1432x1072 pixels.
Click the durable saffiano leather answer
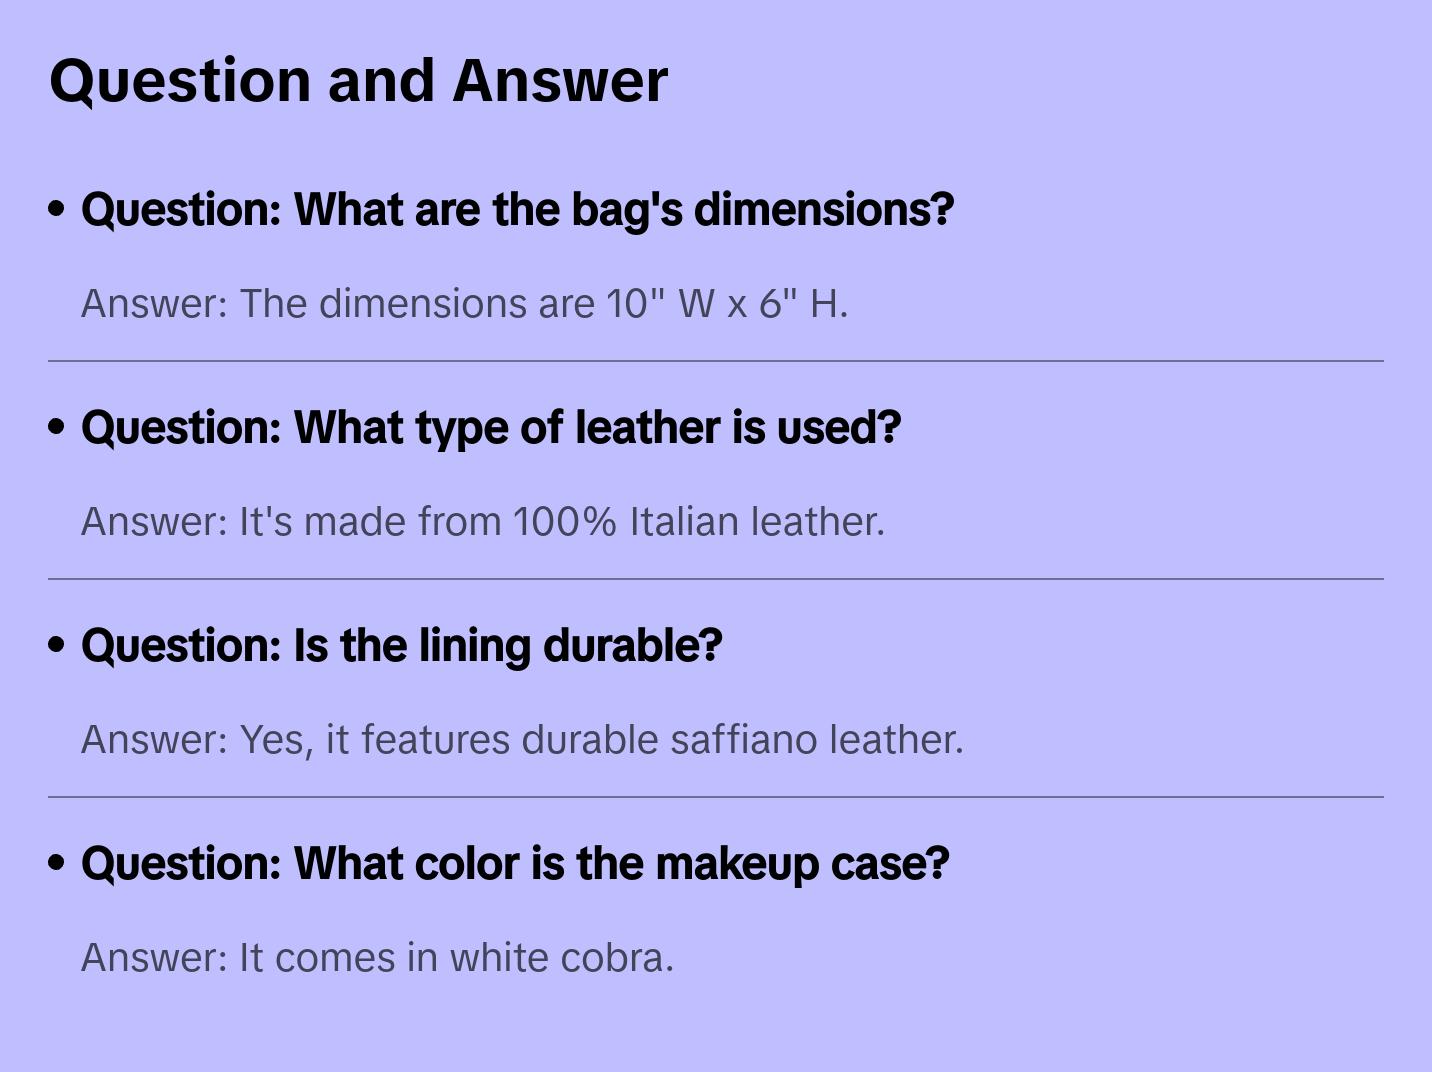(x=522, y=739)
